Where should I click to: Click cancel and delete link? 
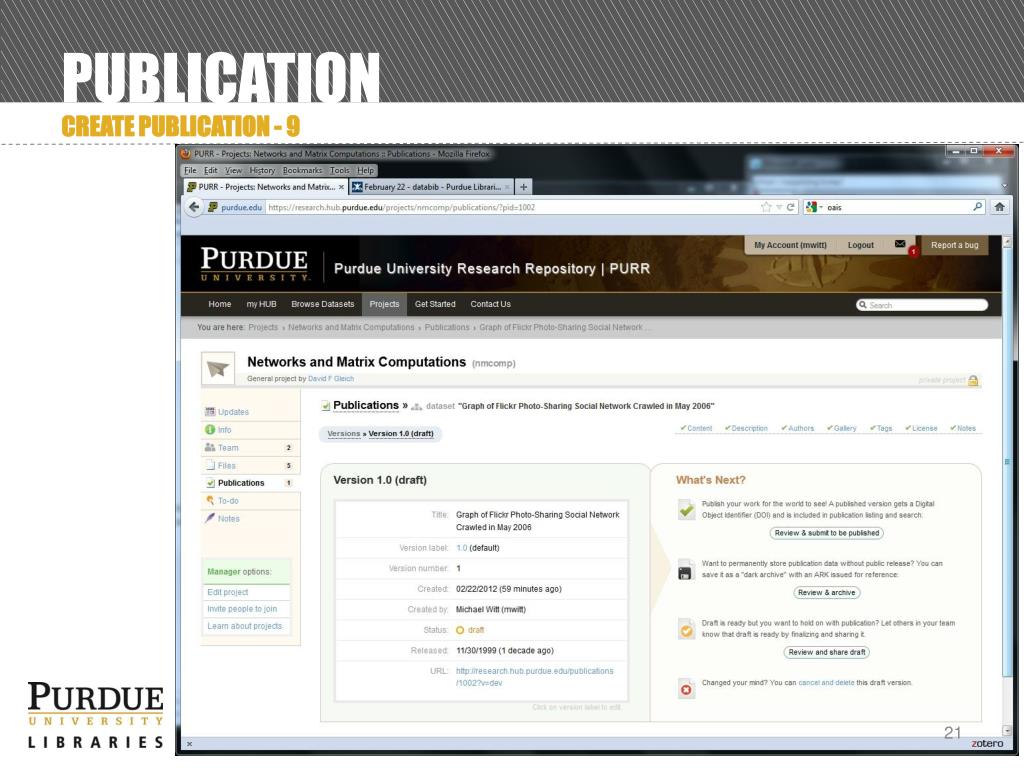click(x=826, y=682)
